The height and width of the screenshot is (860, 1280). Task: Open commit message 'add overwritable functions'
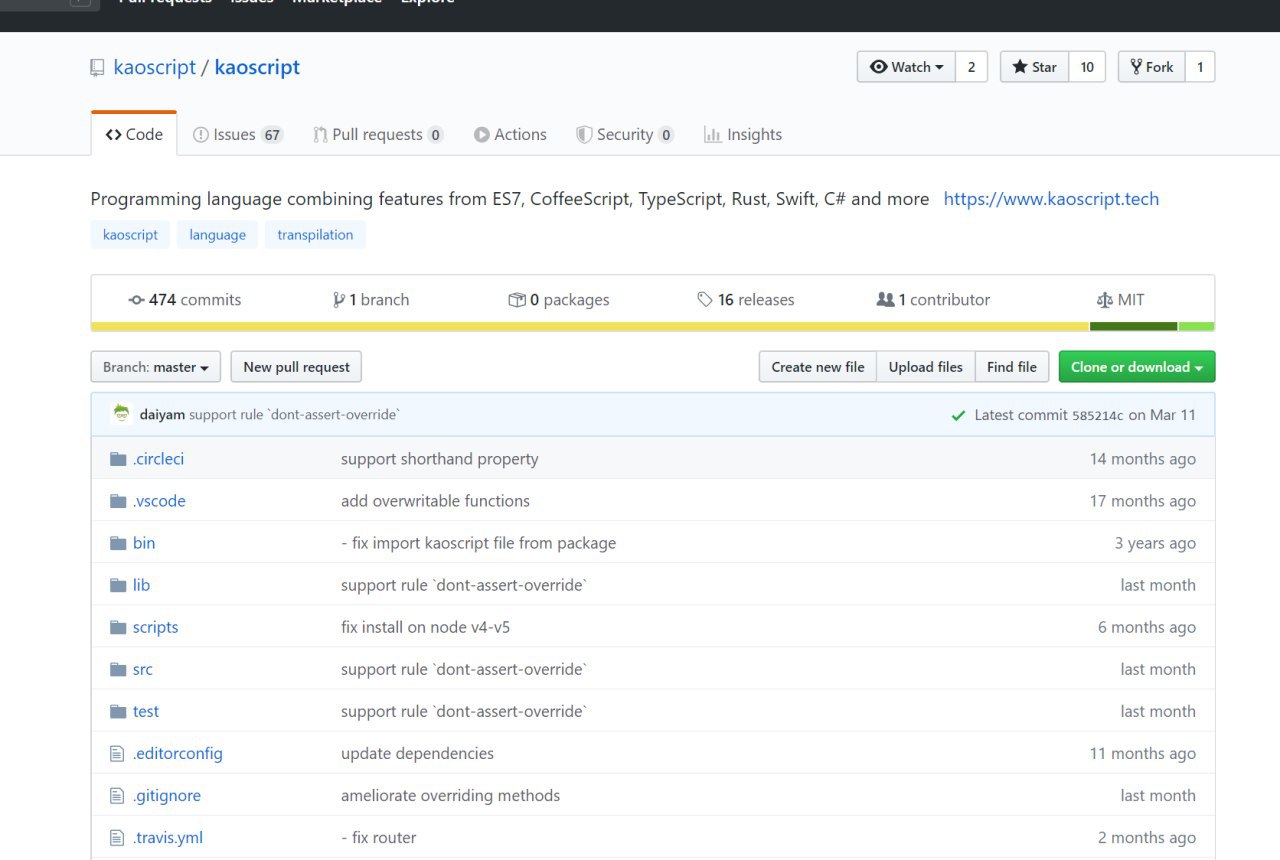click(x=435, y=501)
